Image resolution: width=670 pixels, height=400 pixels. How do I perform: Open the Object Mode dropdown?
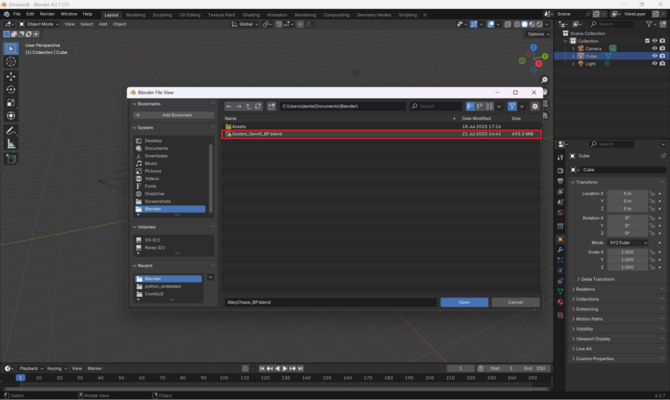click(x=38, y=24)
